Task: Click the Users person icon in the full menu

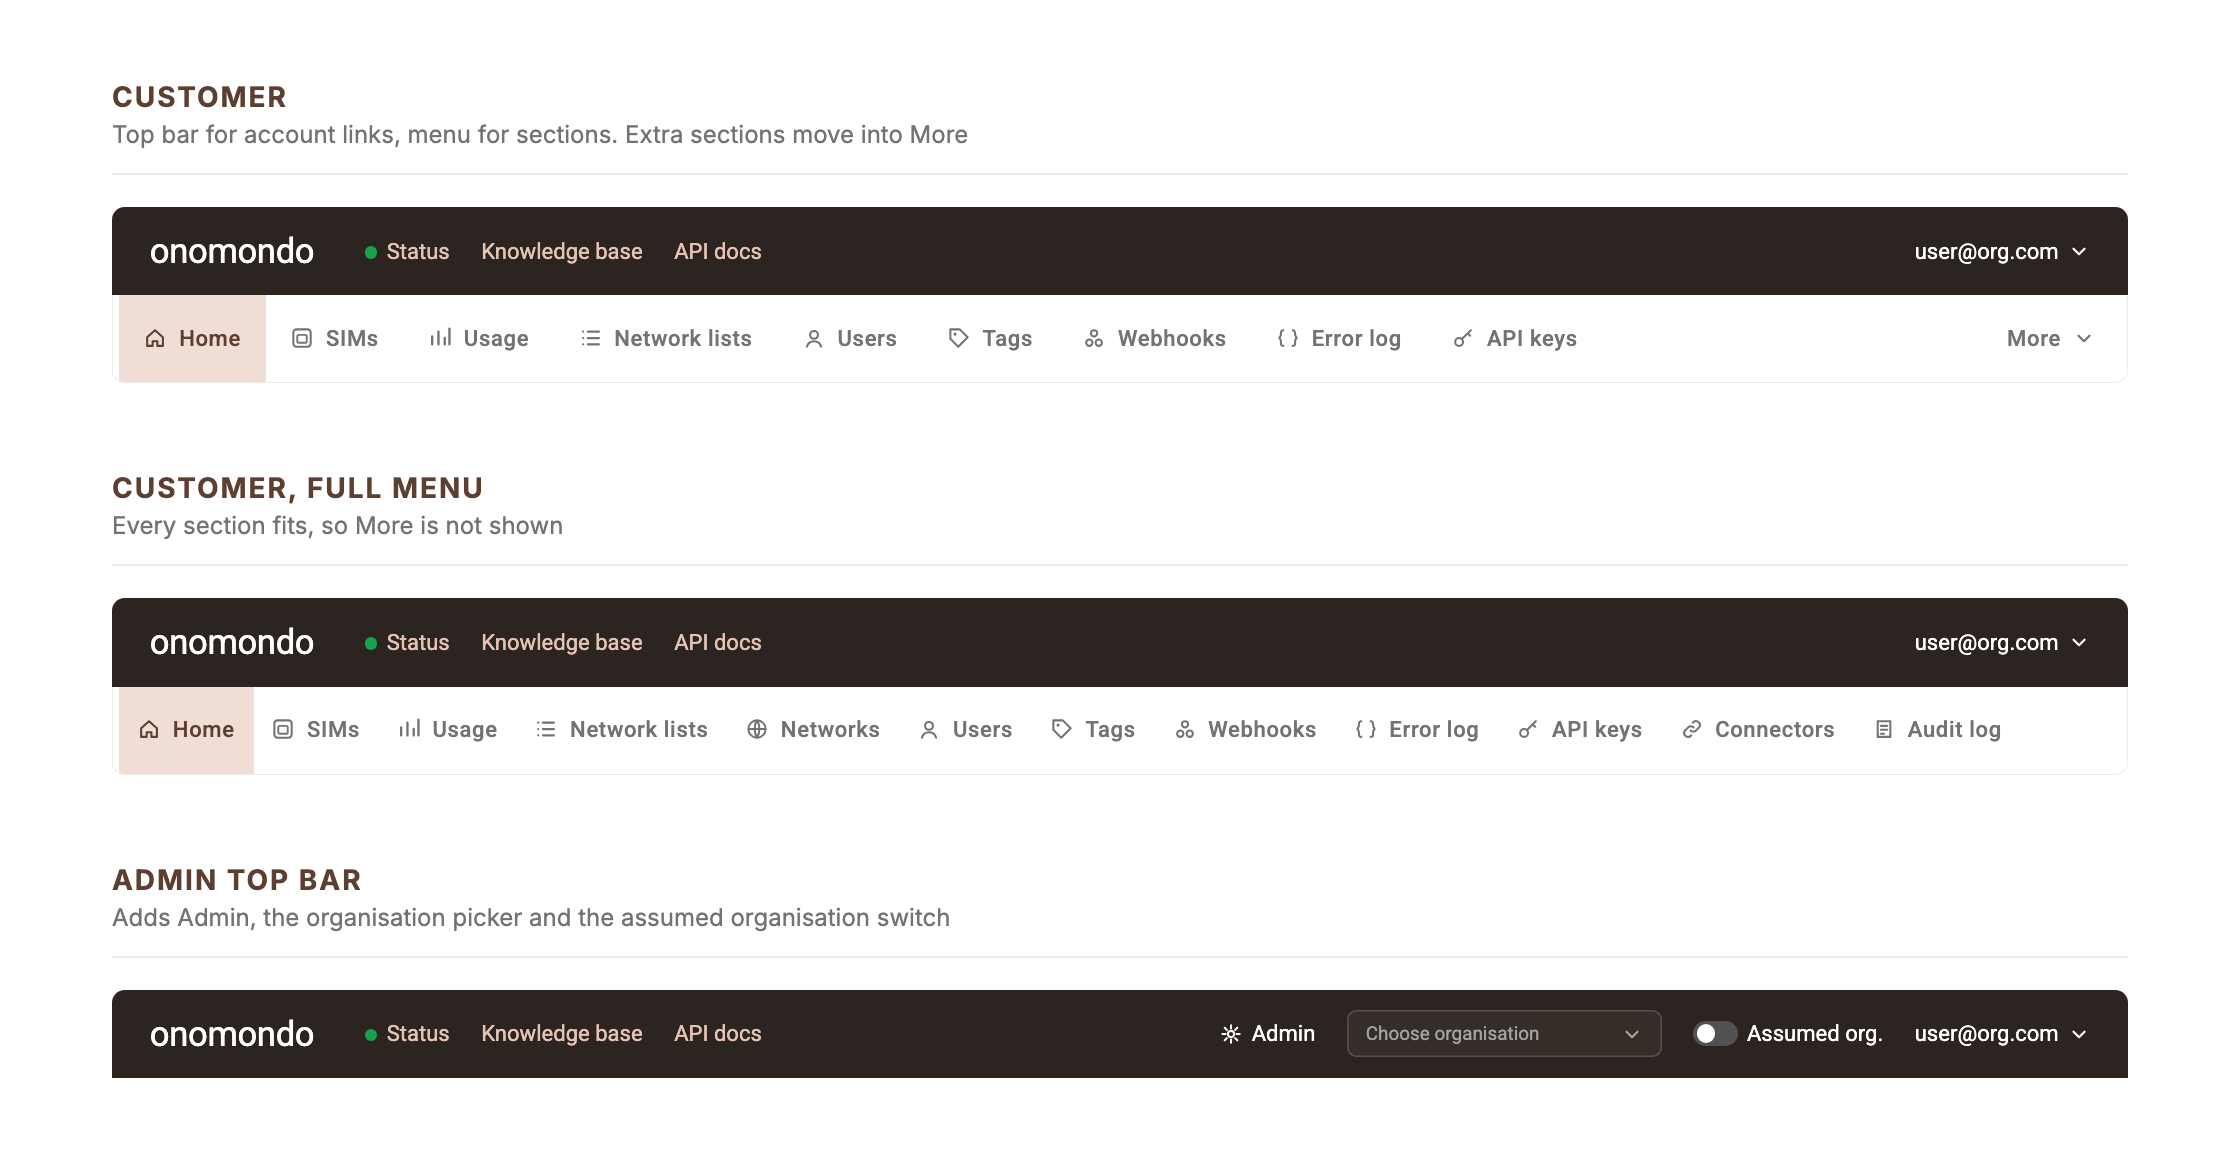Action: [929, 730]
